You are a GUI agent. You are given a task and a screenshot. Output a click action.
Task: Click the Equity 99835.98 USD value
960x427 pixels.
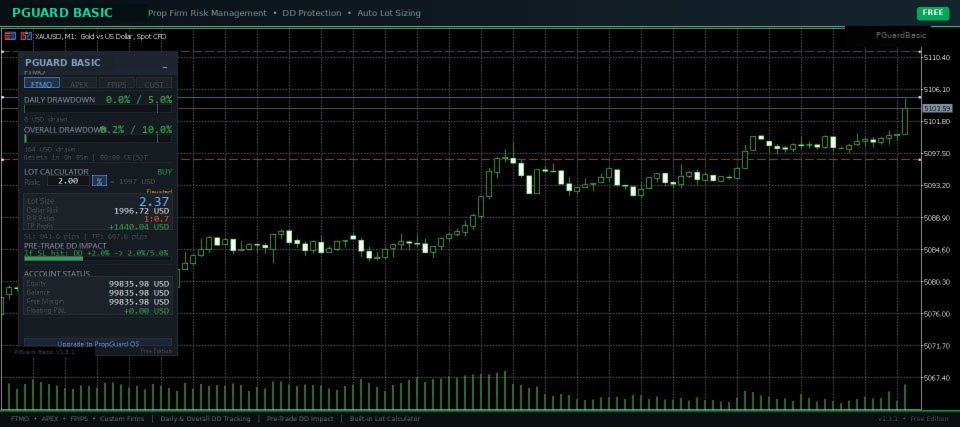pyautogui.click(x=139, y=284)
